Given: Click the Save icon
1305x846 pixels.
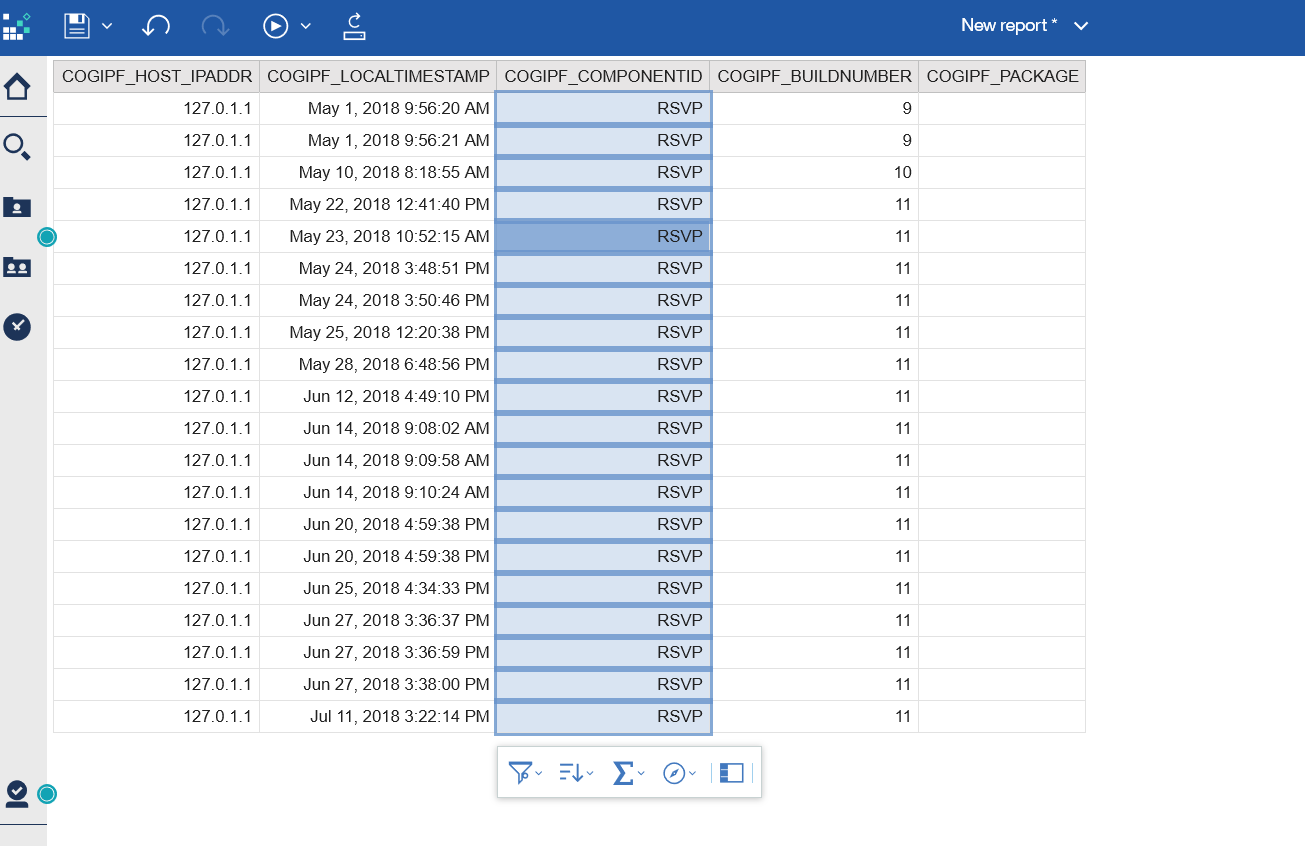Looking at the screenshot, I should click(x=77, y=26).
